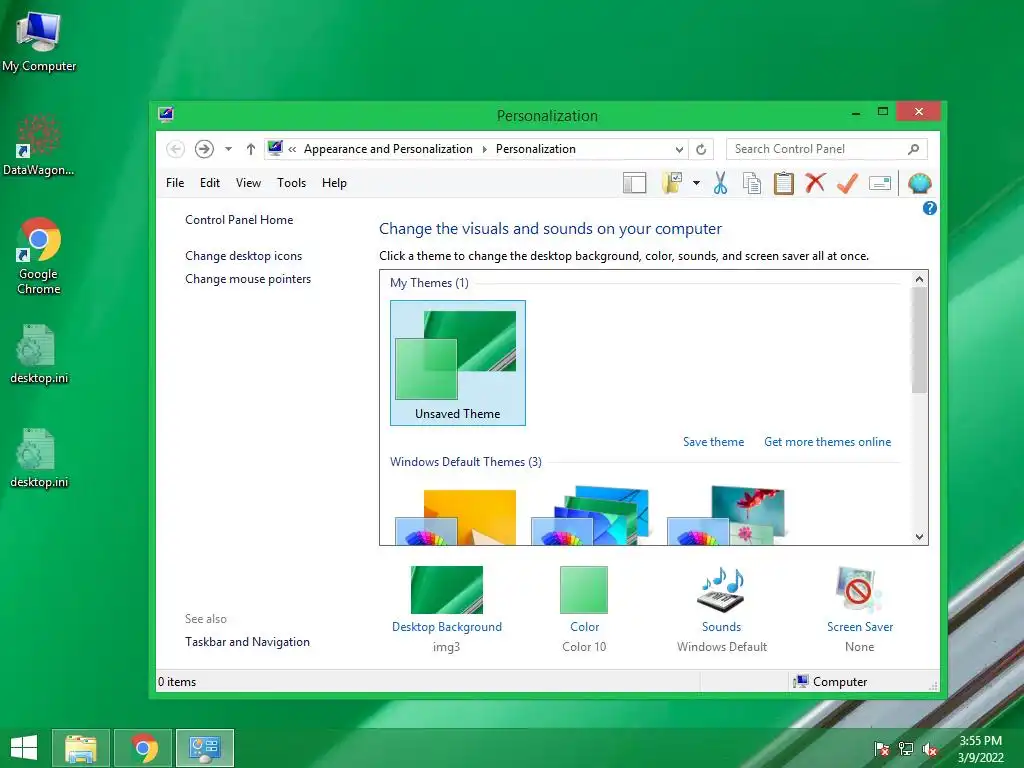Open File Explorer from the taskbar
Screen dimensions: 1024x768
[x=81, y=748]
